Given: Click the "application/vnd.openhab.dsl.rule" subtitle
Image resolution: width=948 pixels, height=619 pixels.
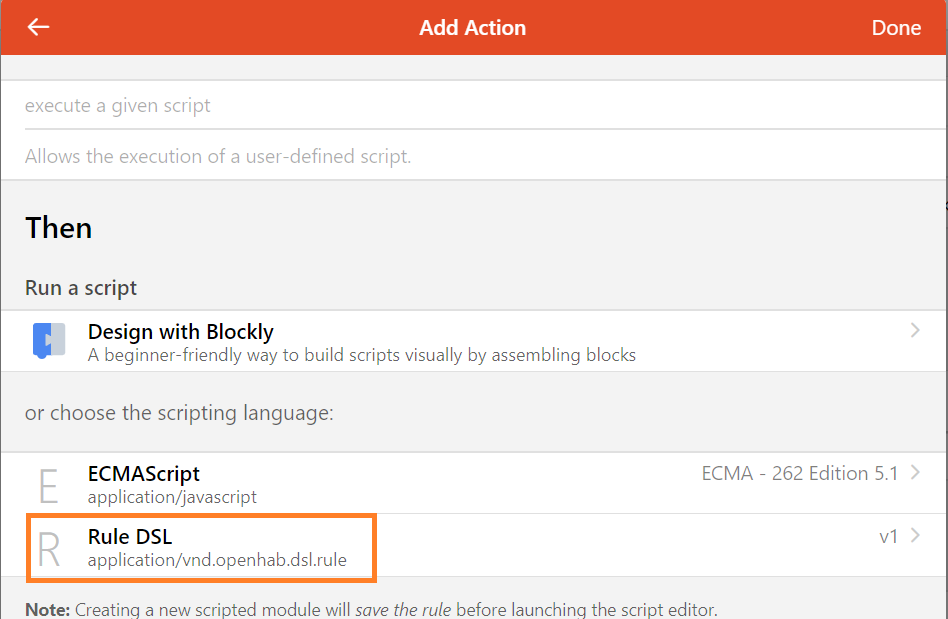Looking at the screenshot, I should coord(217,560).
